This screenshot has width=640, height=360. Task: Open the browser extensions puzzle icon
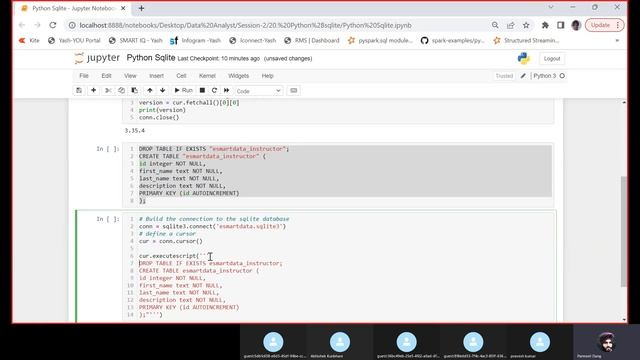click(545, 25)
